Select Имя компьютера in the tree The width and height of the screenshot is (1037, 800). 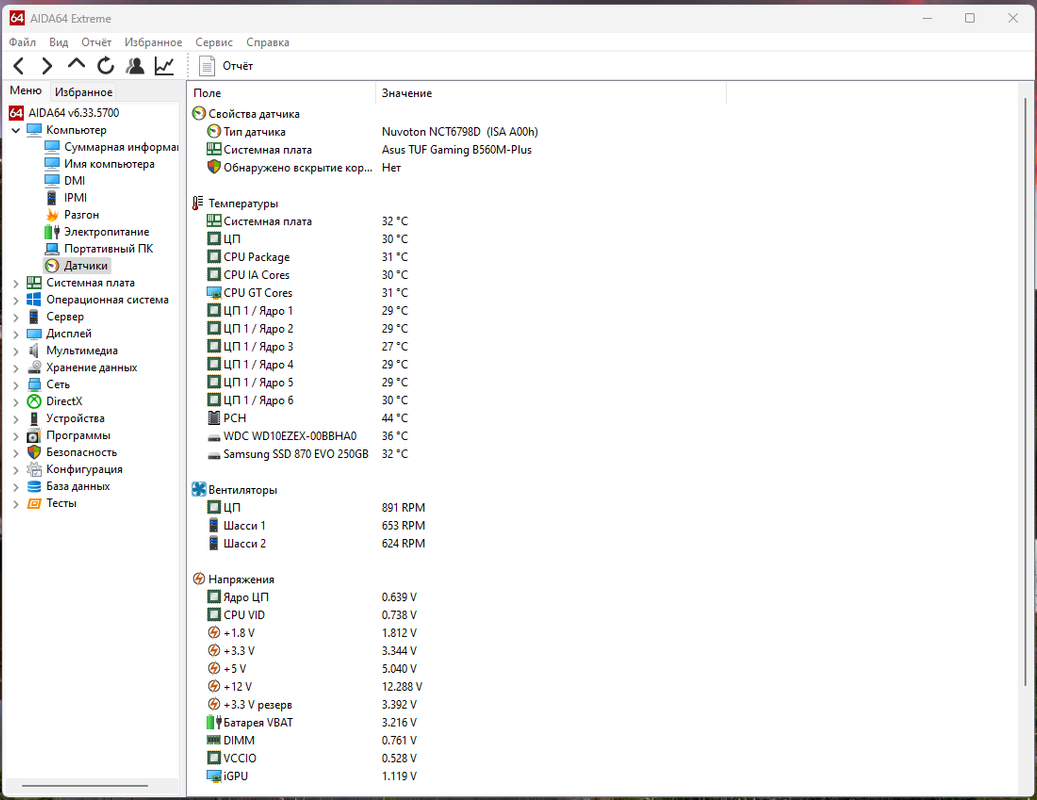(x=100, y=164)
